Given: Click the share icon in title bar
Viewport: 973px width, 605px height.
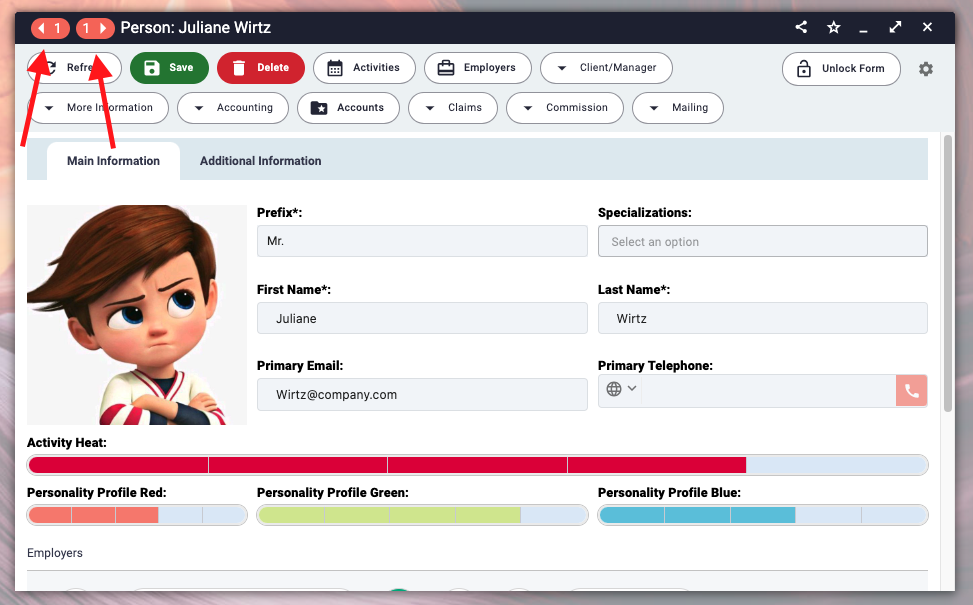Looking at the screenshot, I should coord(801,27).
